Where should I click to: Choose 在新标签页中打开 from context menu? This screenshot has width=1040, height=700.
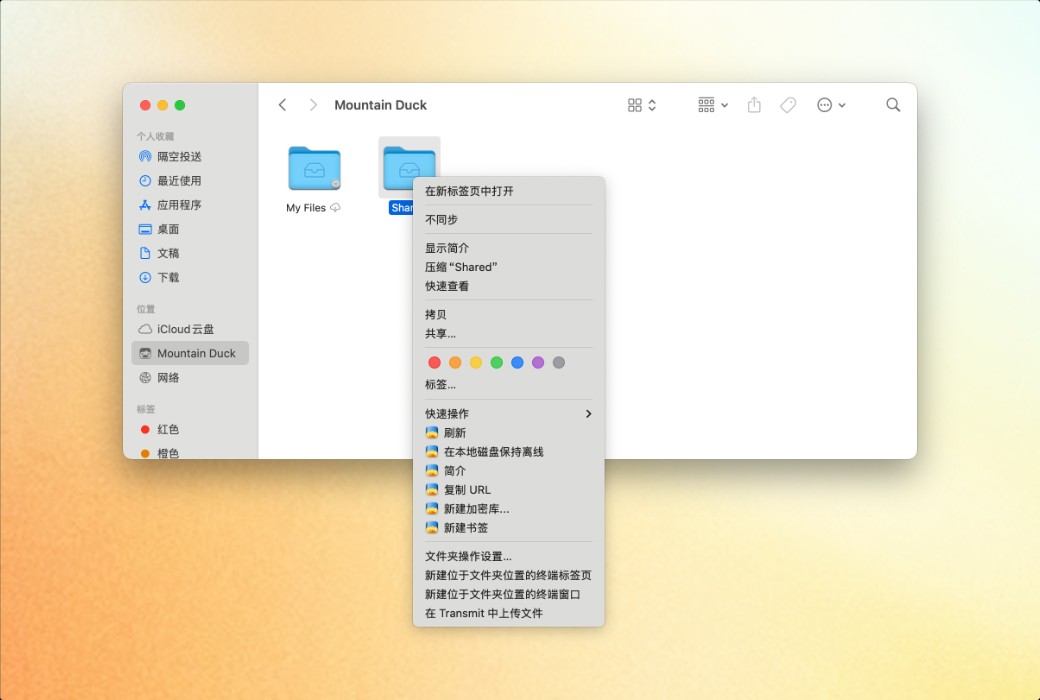(509, 191)
